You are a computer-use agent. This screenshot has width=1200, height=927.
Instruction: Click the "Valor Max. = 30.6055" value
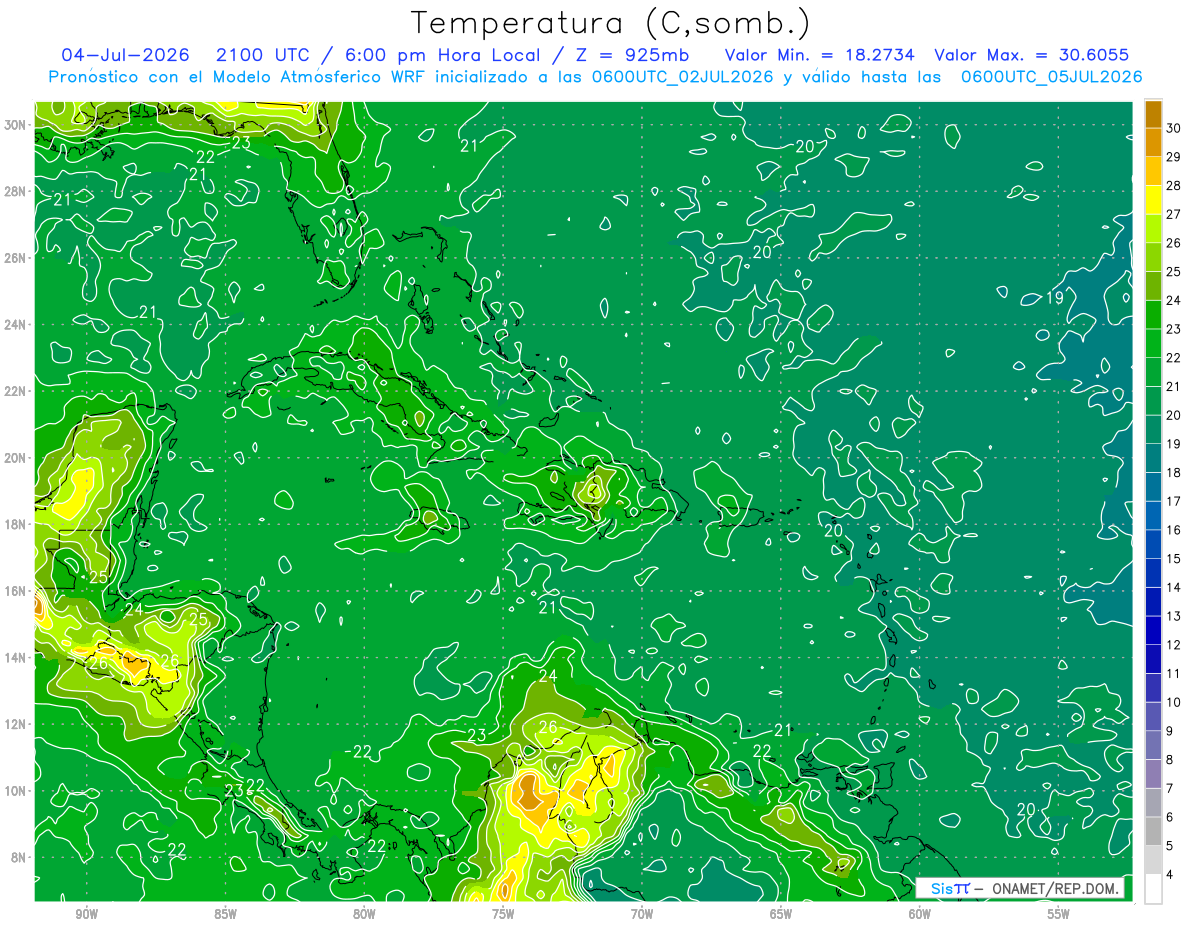coord(1031,55)
